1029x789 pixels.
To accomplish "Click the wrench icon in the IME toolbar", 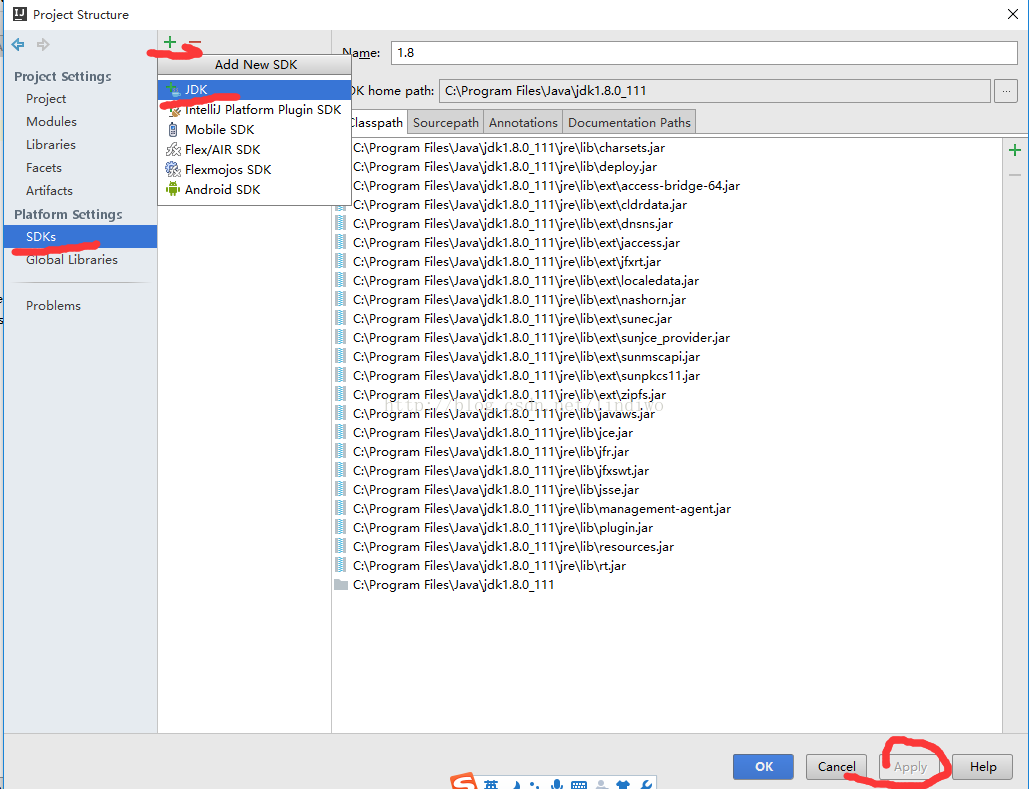I will [x=645, y=784].
